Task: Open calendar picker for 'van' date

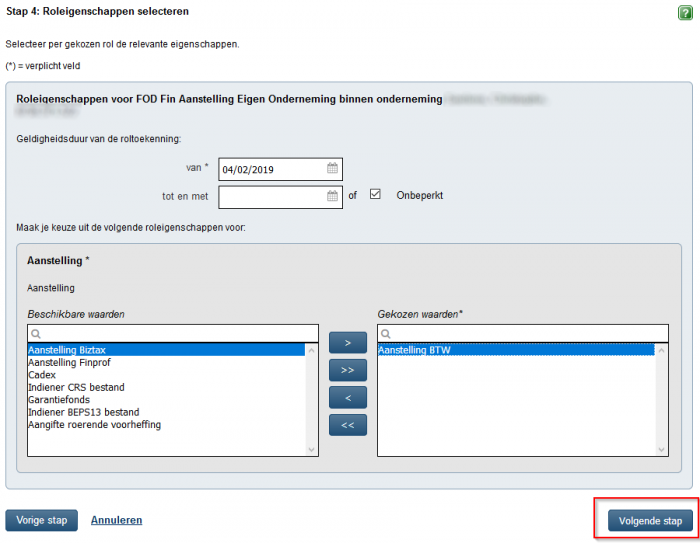Action: [333, 169]
